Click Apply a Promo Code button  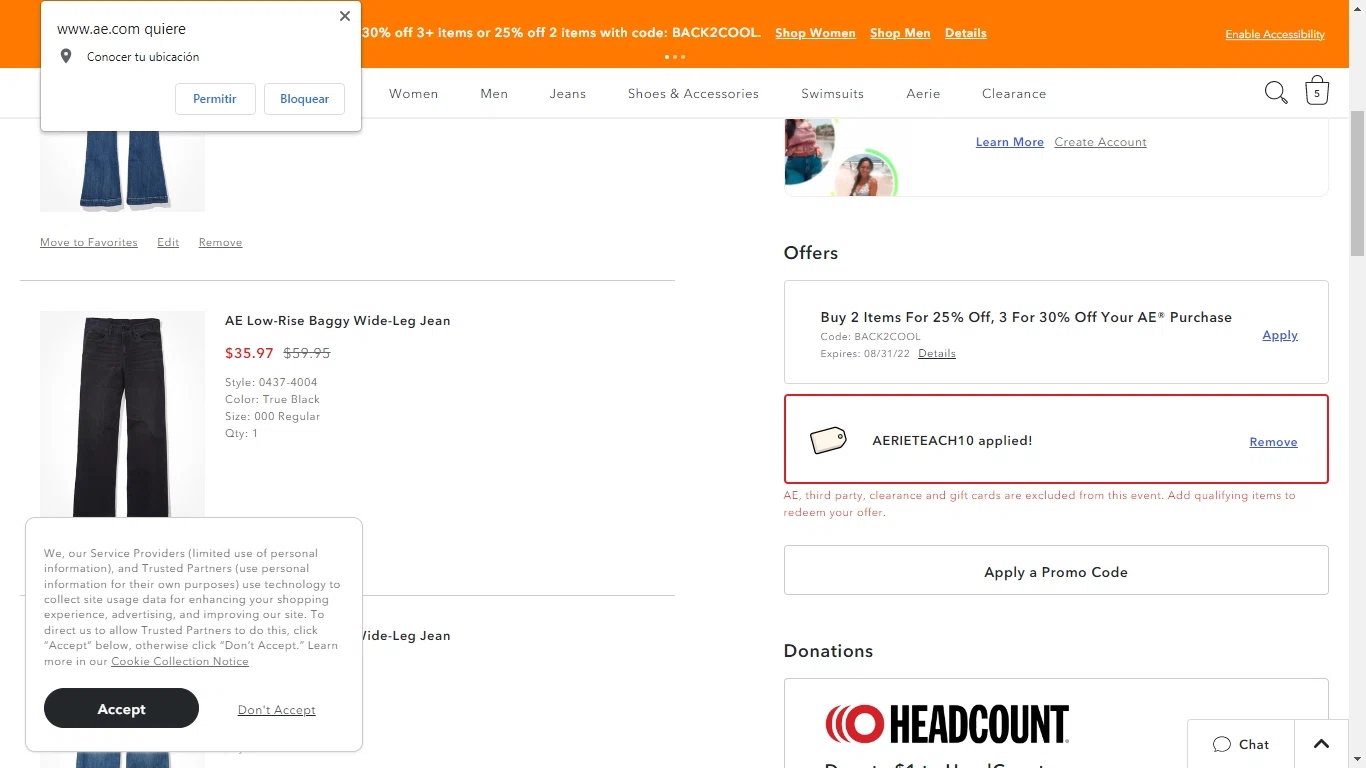(x=1056, y=570)
